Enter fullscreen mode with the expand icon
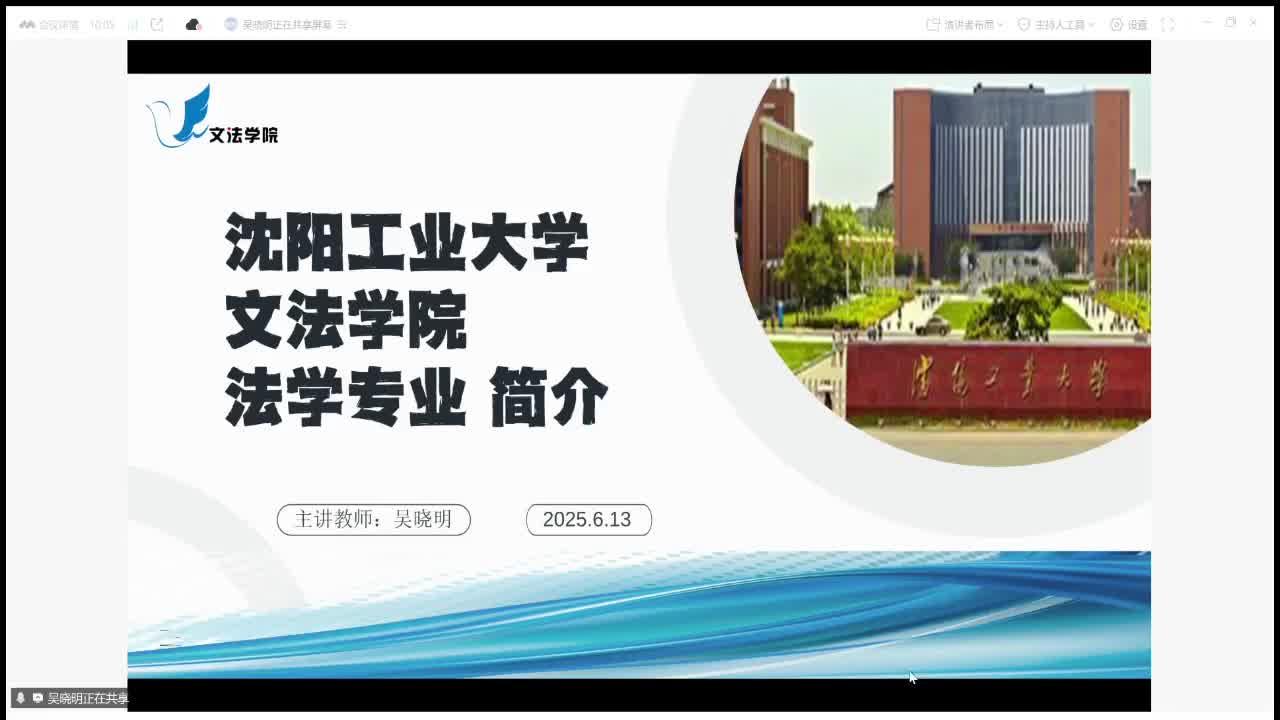 point(1167,25)
